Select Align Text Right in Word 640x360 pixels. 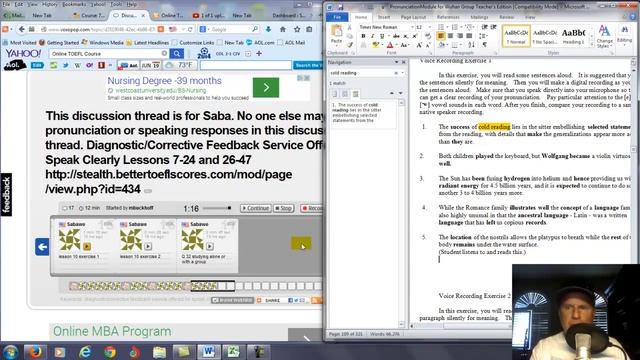(x=460, y=36)
